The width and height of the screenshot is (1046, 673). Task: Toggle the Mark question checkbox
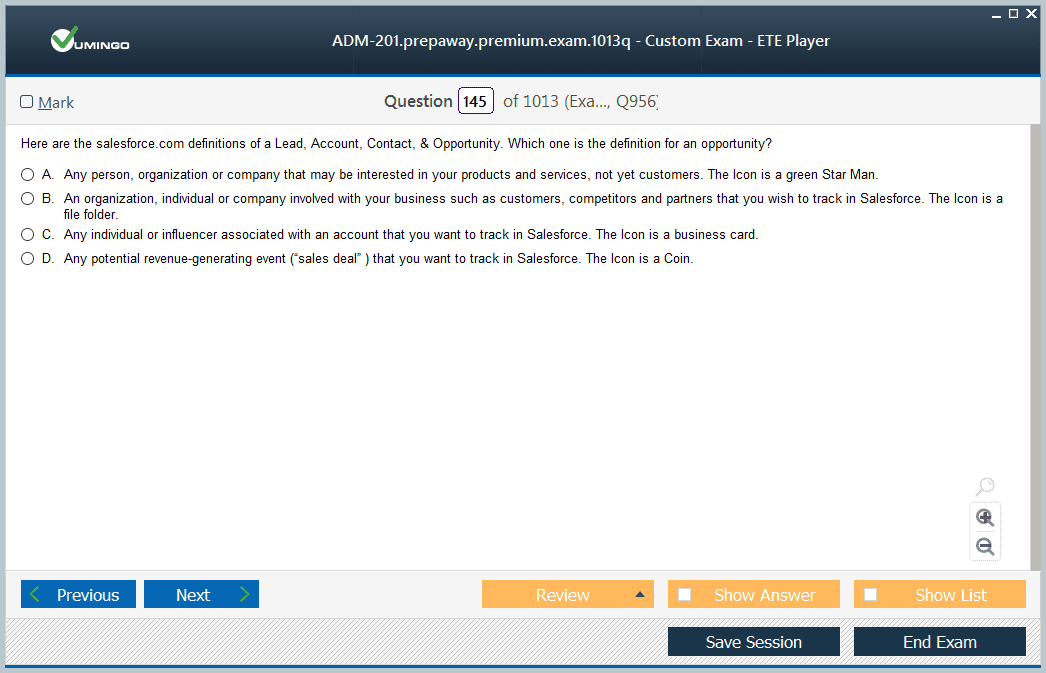tap(27, 102)
